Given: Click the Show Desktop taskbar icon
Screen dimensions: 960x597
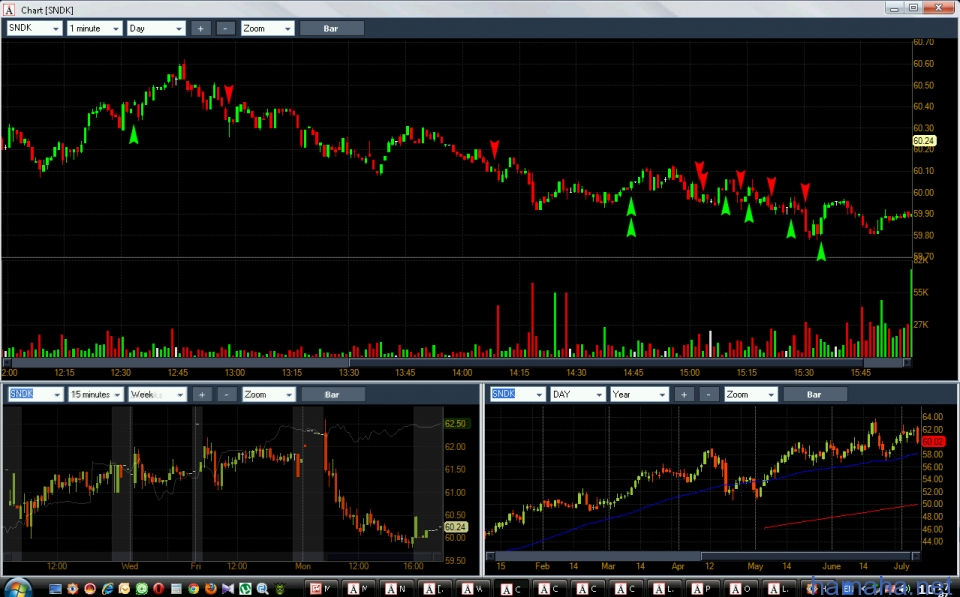Looking at the screenshot, I should coord(55,589).
